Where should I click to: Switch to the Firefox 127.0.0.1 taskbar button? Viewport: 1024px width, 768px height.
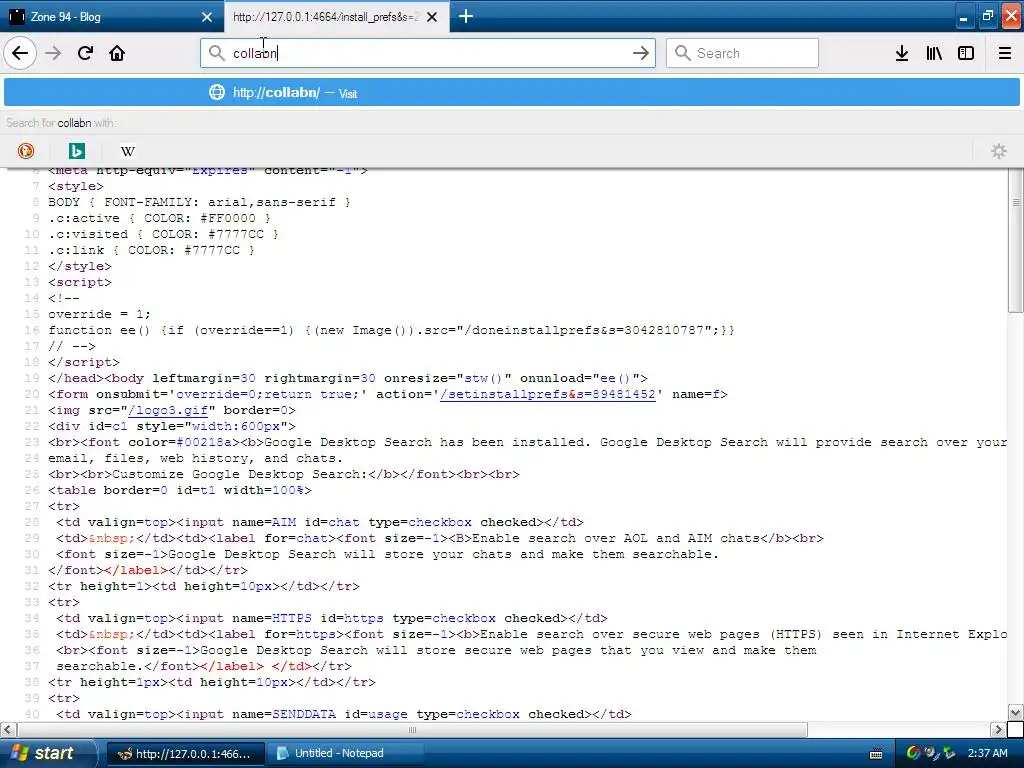tap(185, 754)
